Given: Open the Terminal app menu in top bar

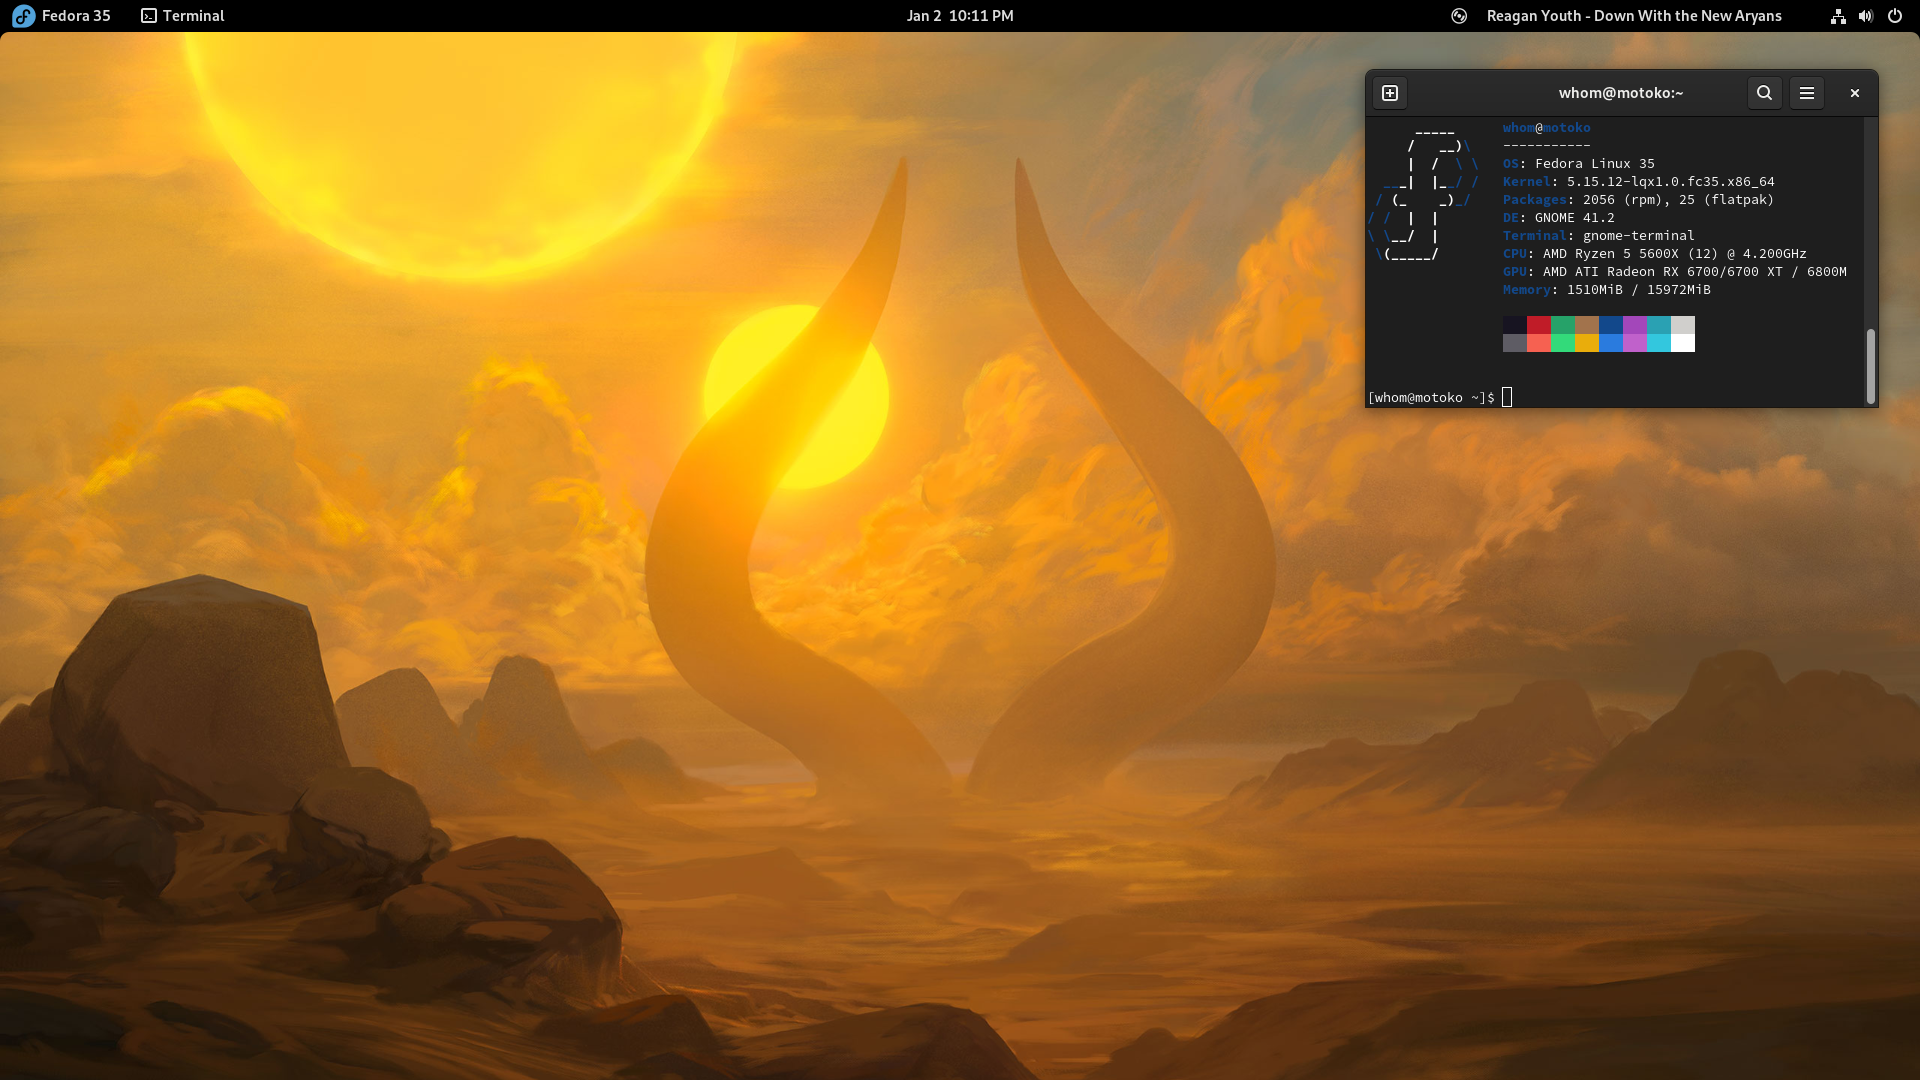Looking at the screenshot, I should click(x=183, y=16).
